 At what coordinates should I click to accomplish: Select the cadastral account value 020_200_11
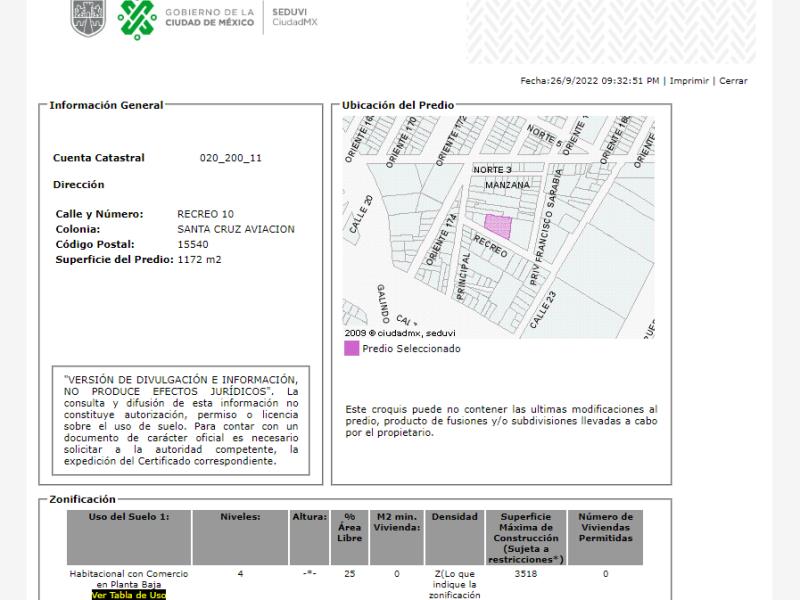231,158
